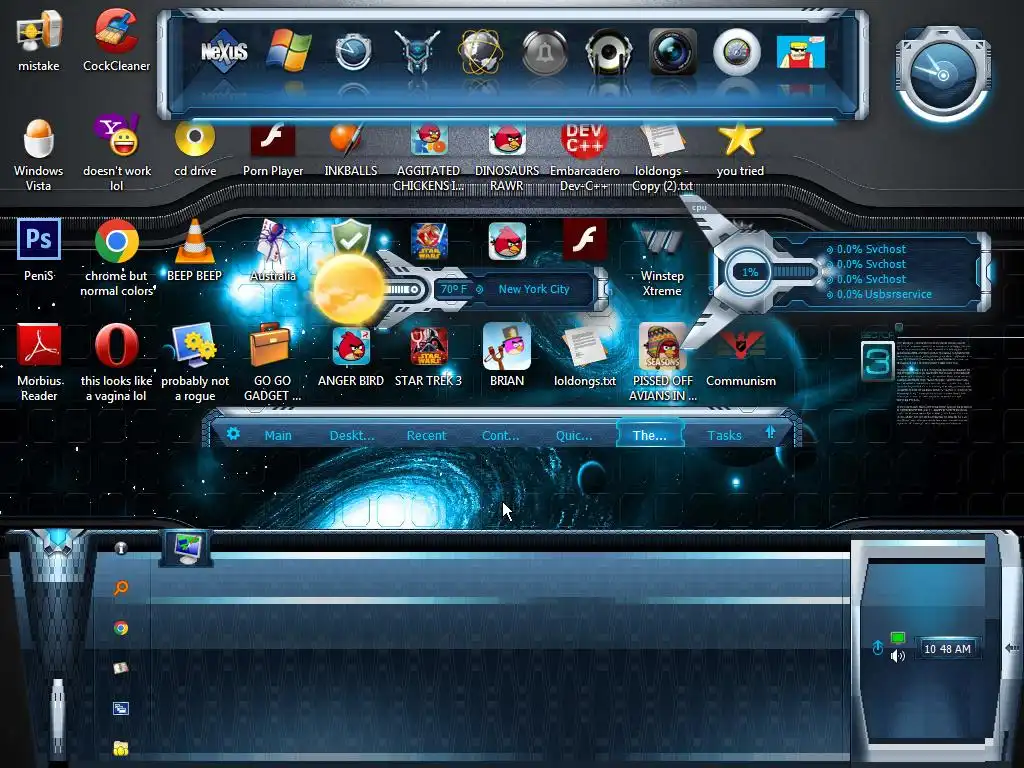Viewport: 1024px width, 768px height.
Task: Launch the Opera 'this looks like' icon
Action: point(117,362)
